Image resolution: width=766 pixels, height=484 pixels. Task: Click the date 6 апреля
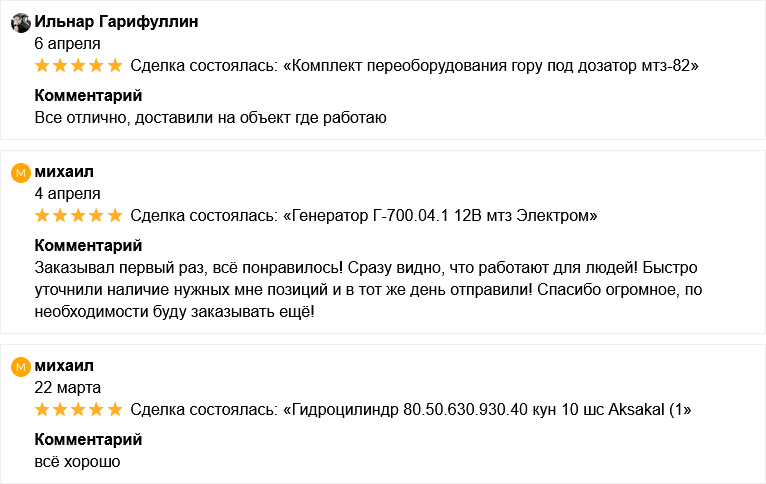point(67,43)
